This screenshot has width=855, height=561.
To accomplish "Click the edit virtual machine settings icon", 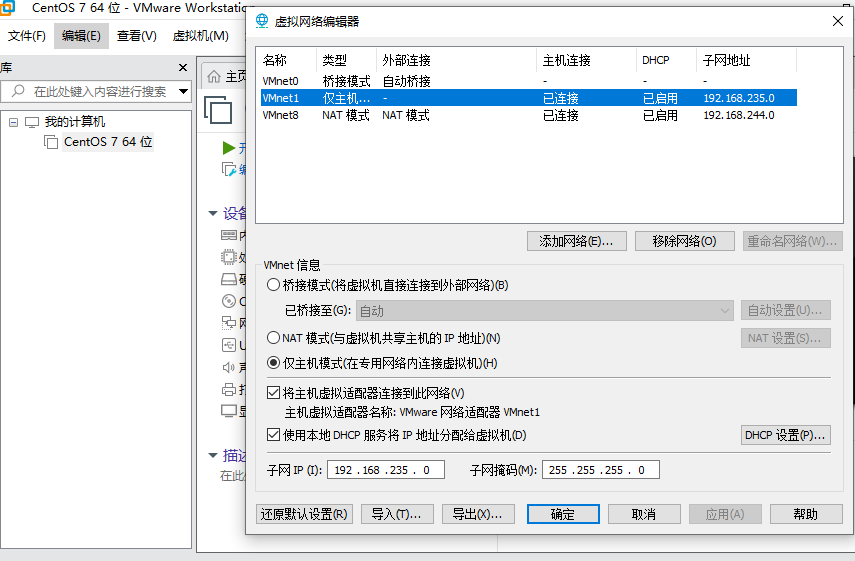I will point(229,170).
